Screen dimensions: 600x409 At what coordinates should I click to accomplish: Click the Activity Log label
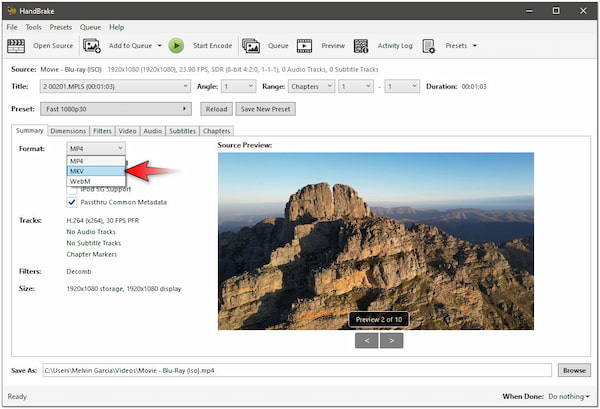coord(395,46)
